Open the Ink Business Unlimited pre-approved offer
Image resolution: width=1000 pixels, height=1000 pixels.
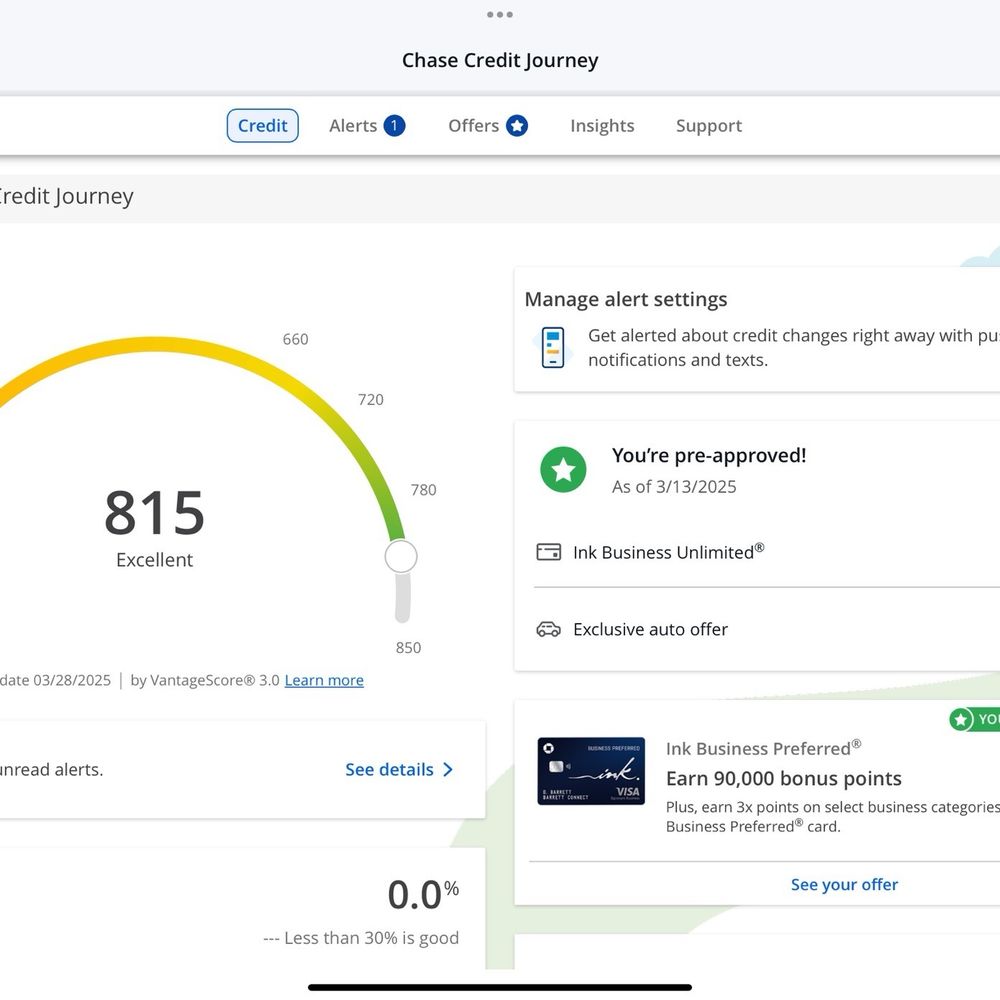pyautogui.click(x=668, y=552)
